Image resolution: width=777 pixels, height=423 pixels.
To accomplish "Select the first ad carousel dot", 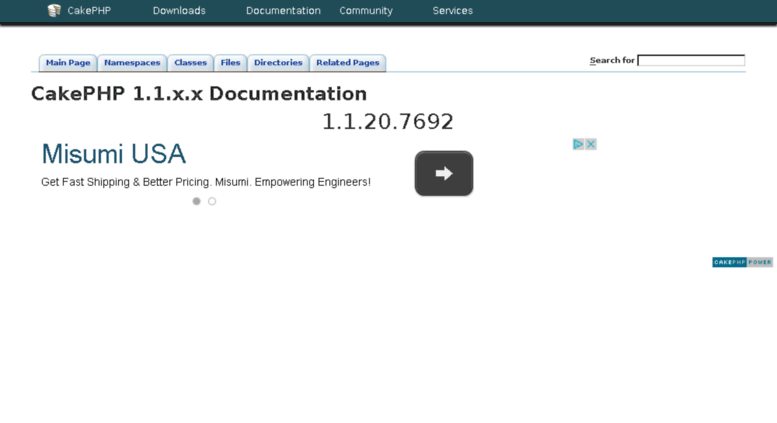I will pos(197,201).
